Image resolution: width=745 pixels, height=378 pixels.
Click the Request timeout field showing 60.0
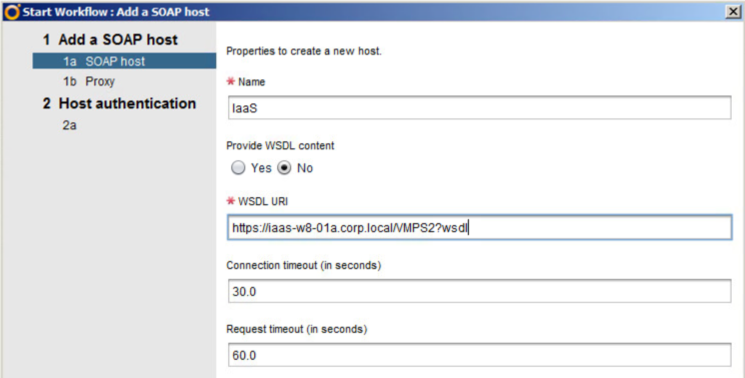pyautogui.click(x=479, y=355)
